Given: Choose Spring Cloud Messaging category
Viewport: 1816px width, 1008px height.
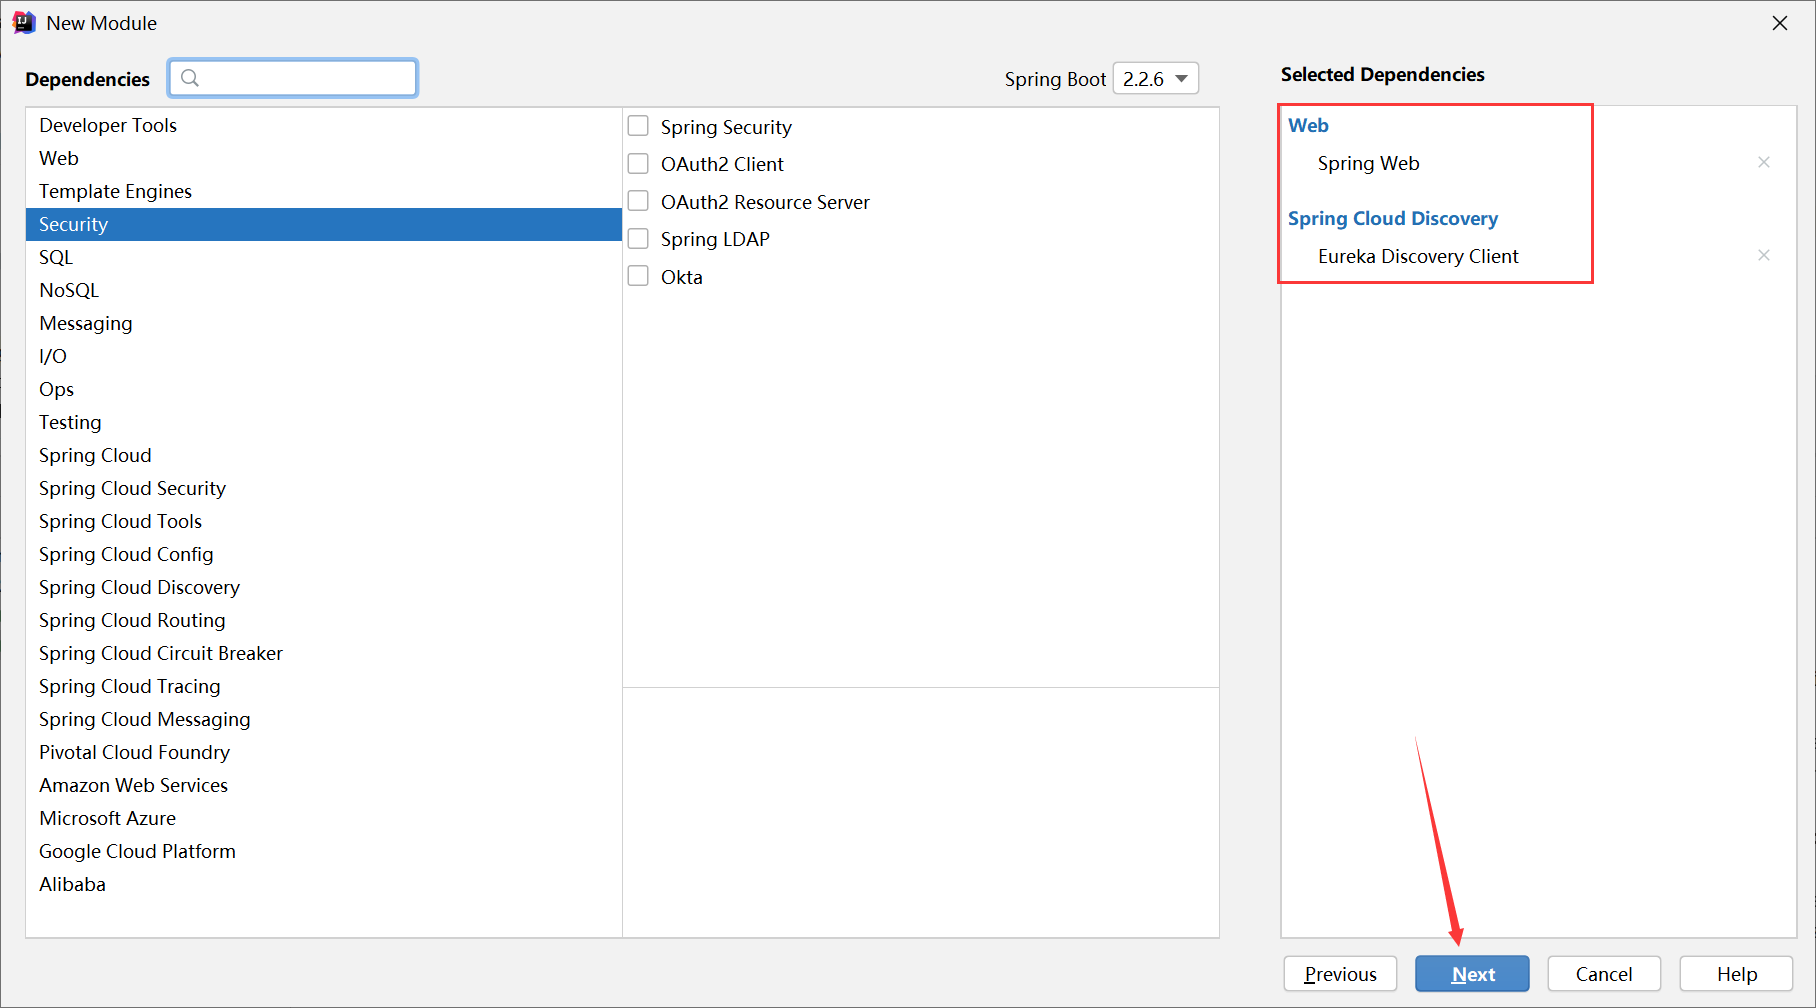Looking at the screenshot, I should click(324, 719).
